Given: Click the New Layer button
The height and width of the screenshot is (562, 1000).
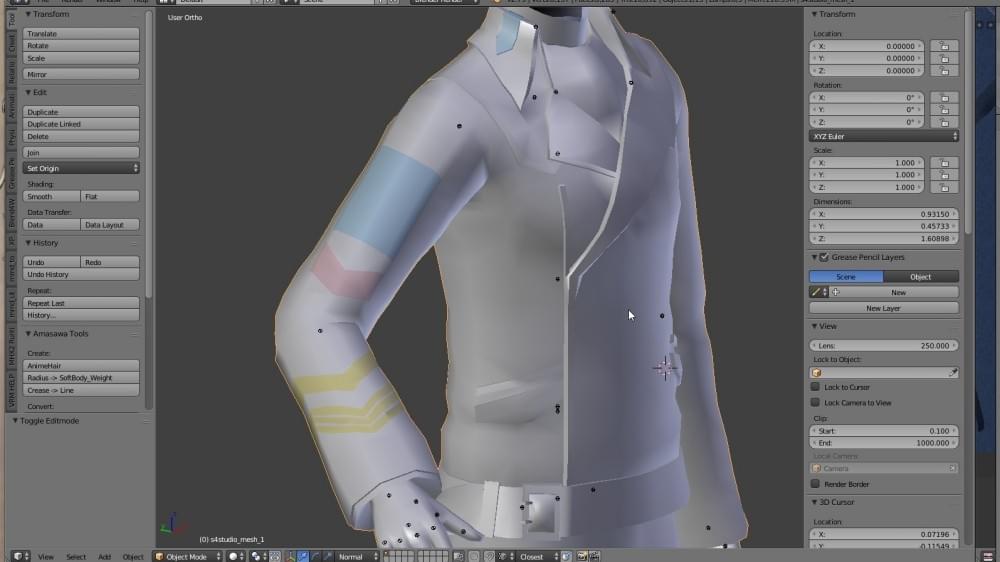Looking at the screenshot, I should click(x=883, y=308).
